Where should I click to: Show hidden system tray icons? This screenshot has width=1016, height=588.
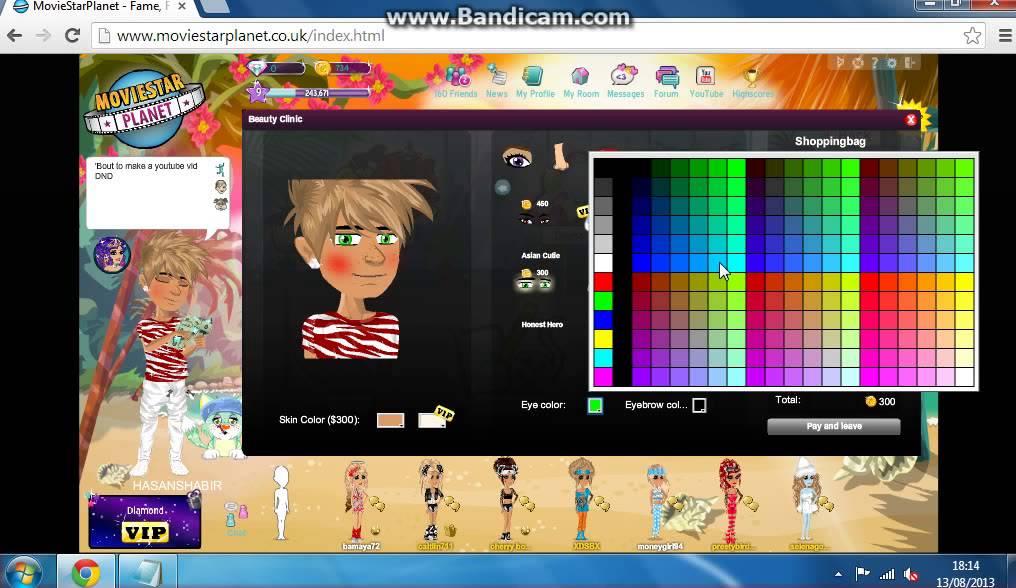(838, 574)
